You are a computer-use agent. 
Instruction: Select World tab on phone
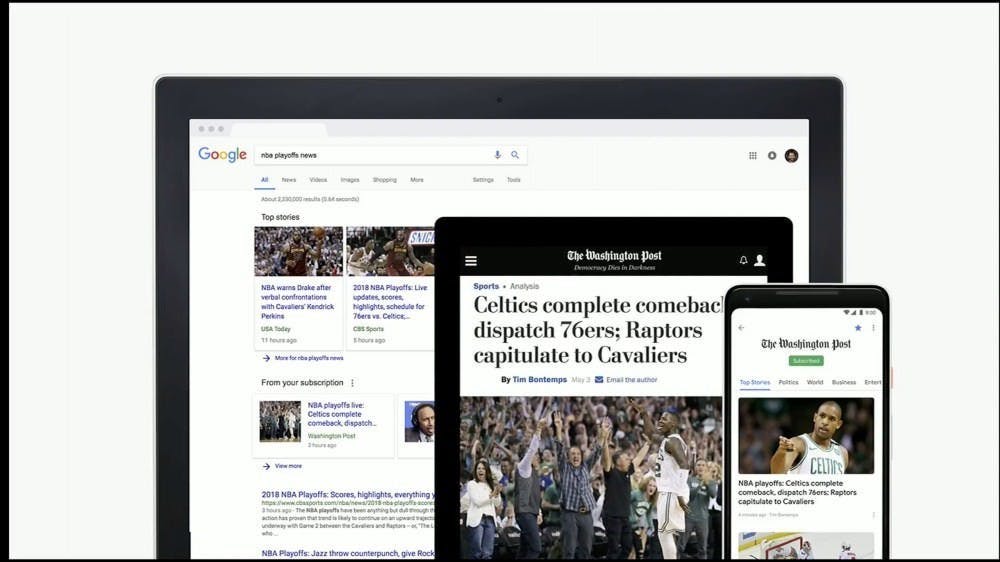point(815,382)
